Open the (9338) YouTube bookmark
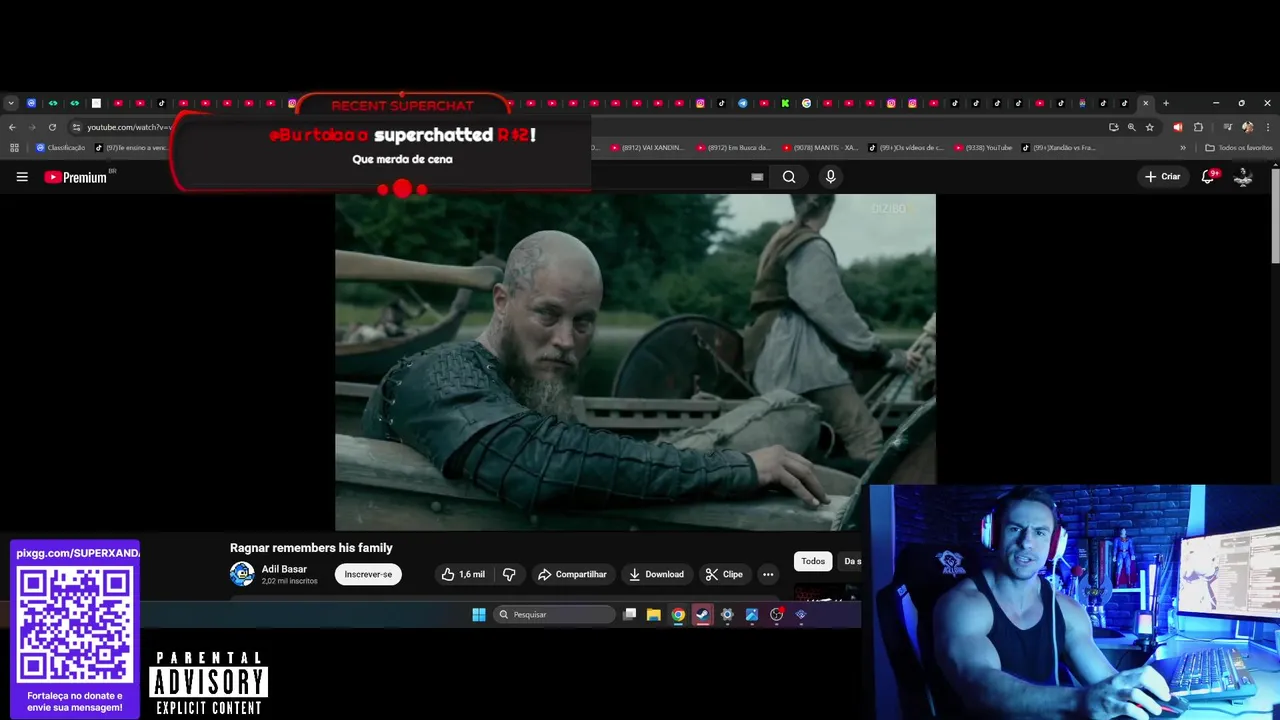Viewport: 1280px width, 720px height. click(983, 148)
